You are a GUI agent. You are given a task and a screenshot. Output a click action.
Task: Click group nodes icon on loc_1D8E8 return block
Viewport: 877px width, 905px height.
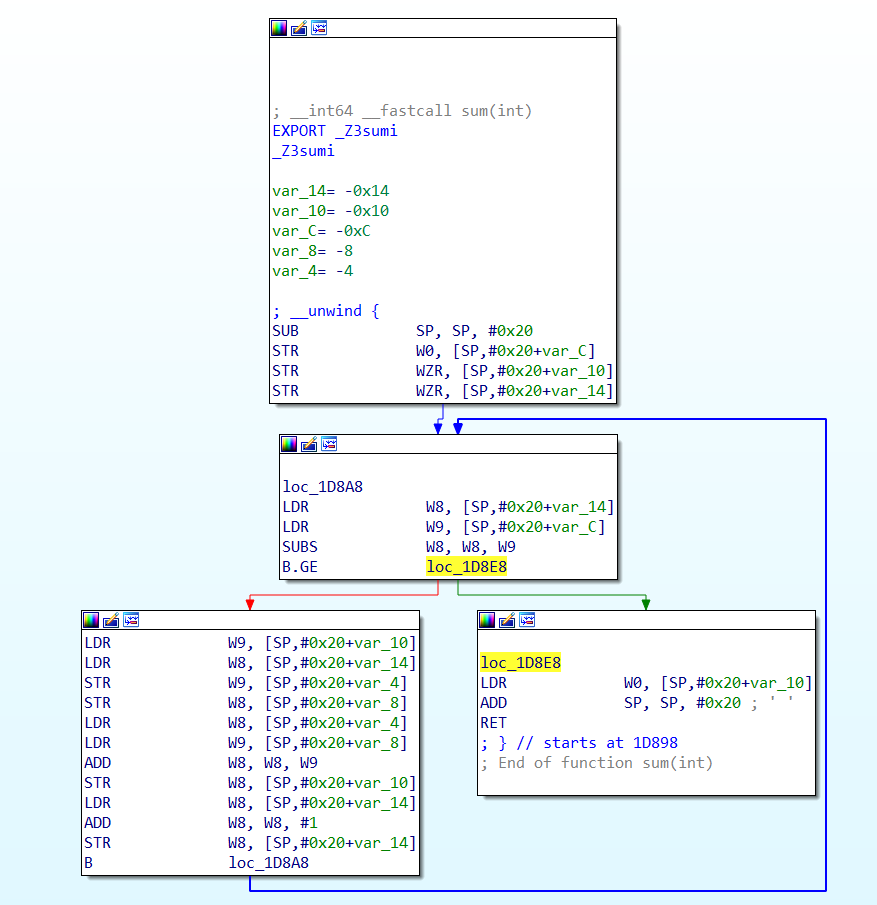(527, 620)
